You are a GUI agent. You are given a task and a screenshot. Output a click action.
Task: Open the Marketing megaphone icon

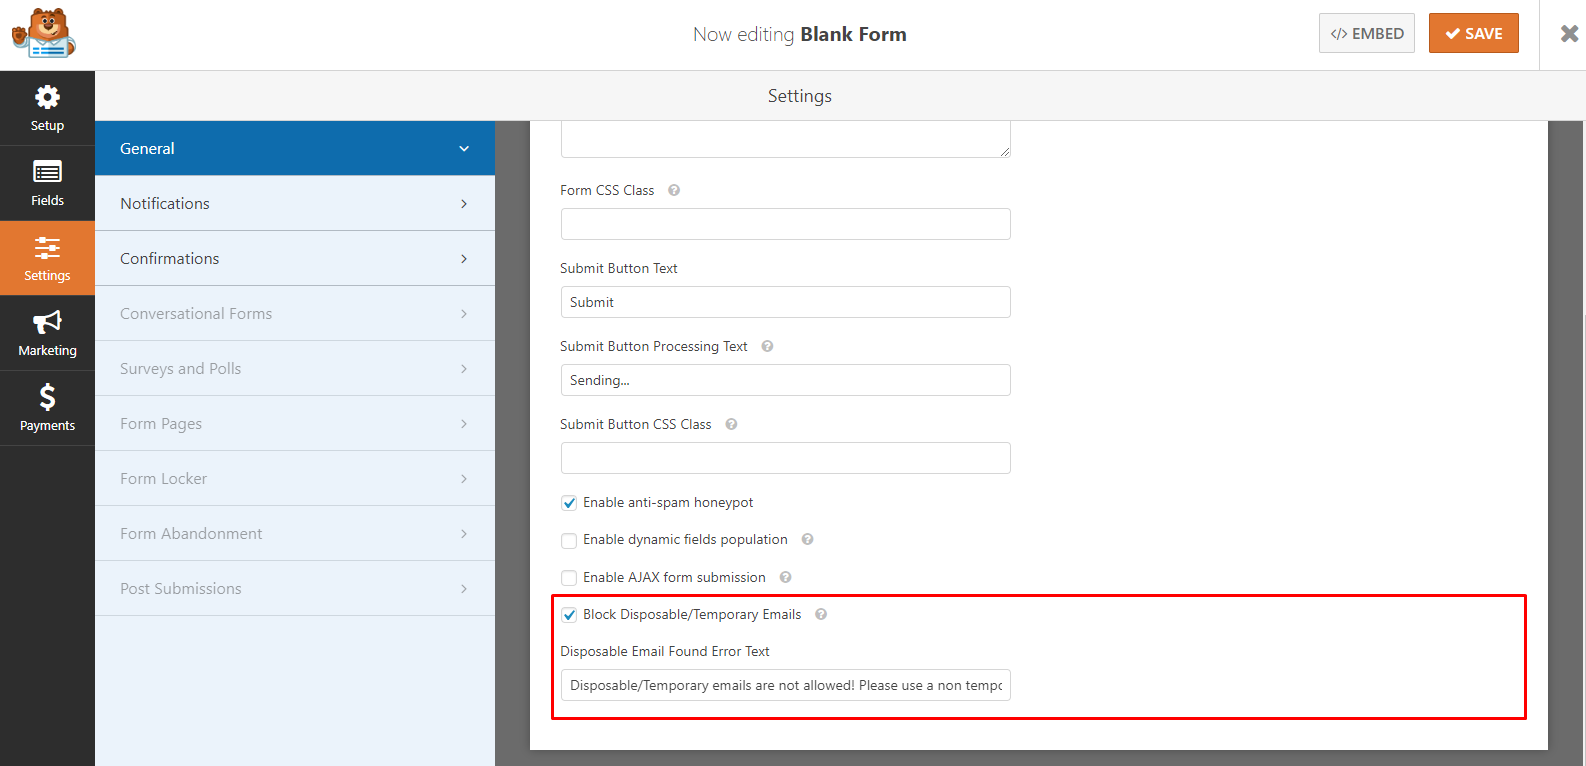[x=47, y=322]
